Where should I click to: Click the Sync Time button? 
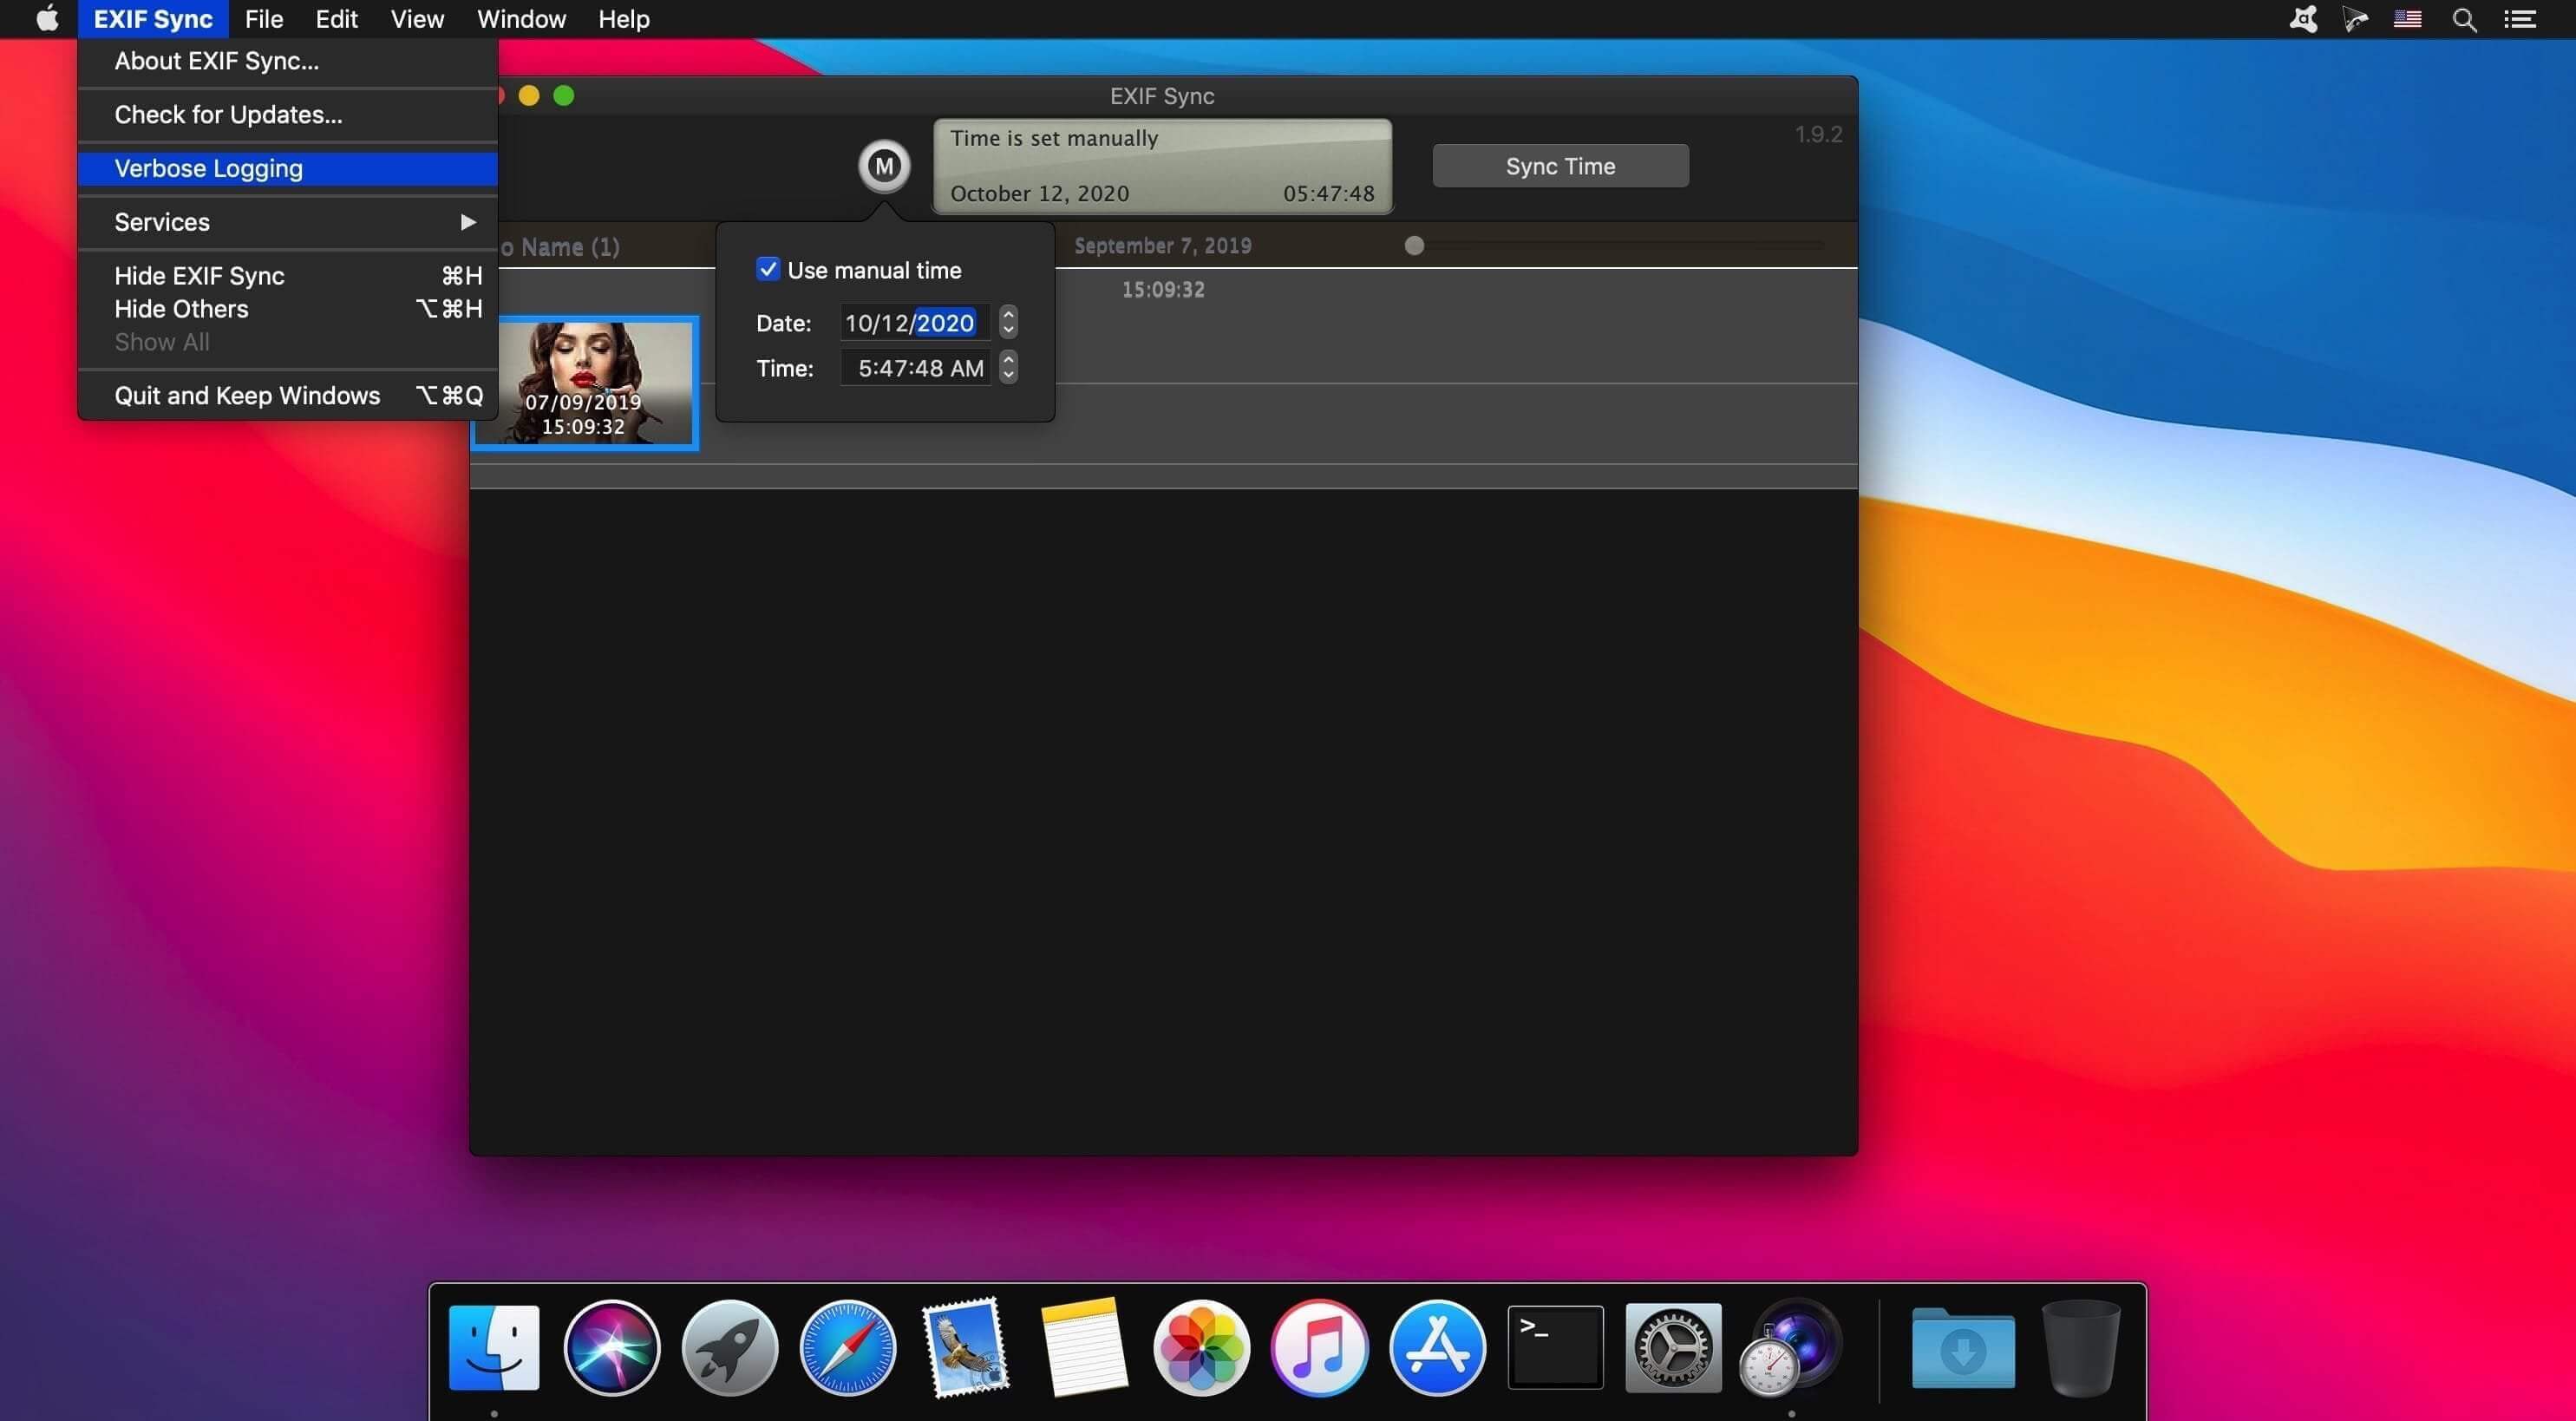click(1560, 166)
